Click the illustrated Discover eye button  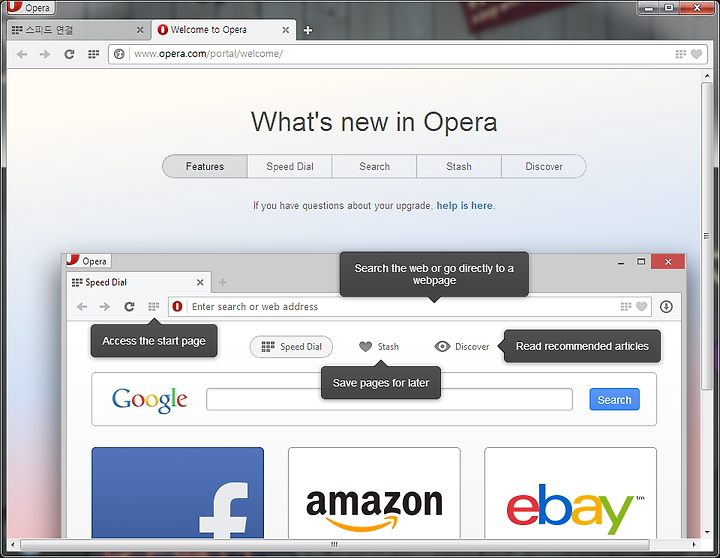pyautogui.click(x=461, y=347)
